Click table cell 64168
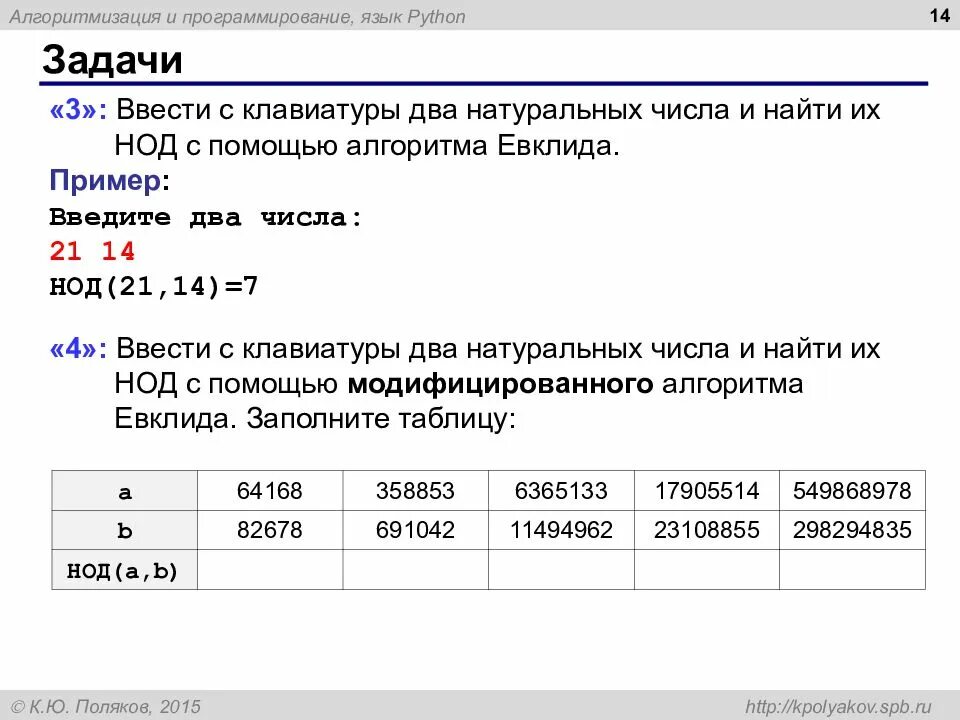Screen dimensions: 960x720 point(270,491)
